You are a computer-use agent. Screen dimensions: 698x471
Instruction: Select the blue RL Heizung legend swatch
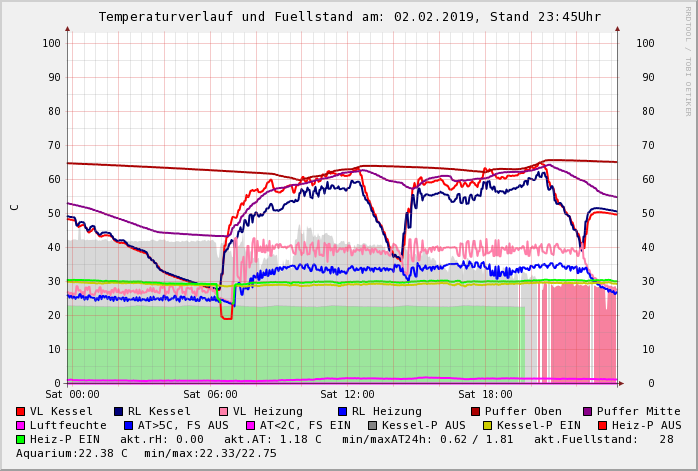pyautogui.click(x=342, y=411)
